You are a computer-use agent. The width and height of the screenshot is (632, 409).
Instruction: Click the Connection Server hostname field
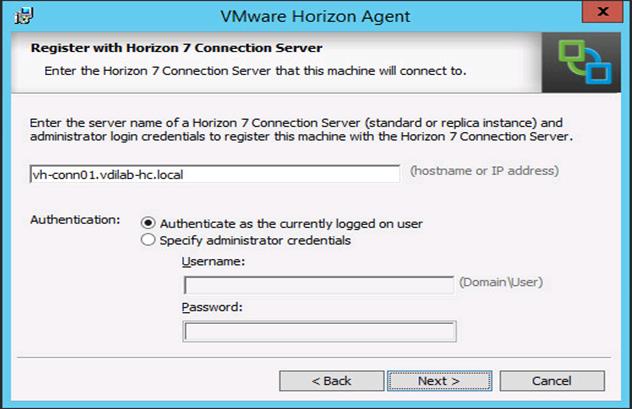tap(215, 174)
